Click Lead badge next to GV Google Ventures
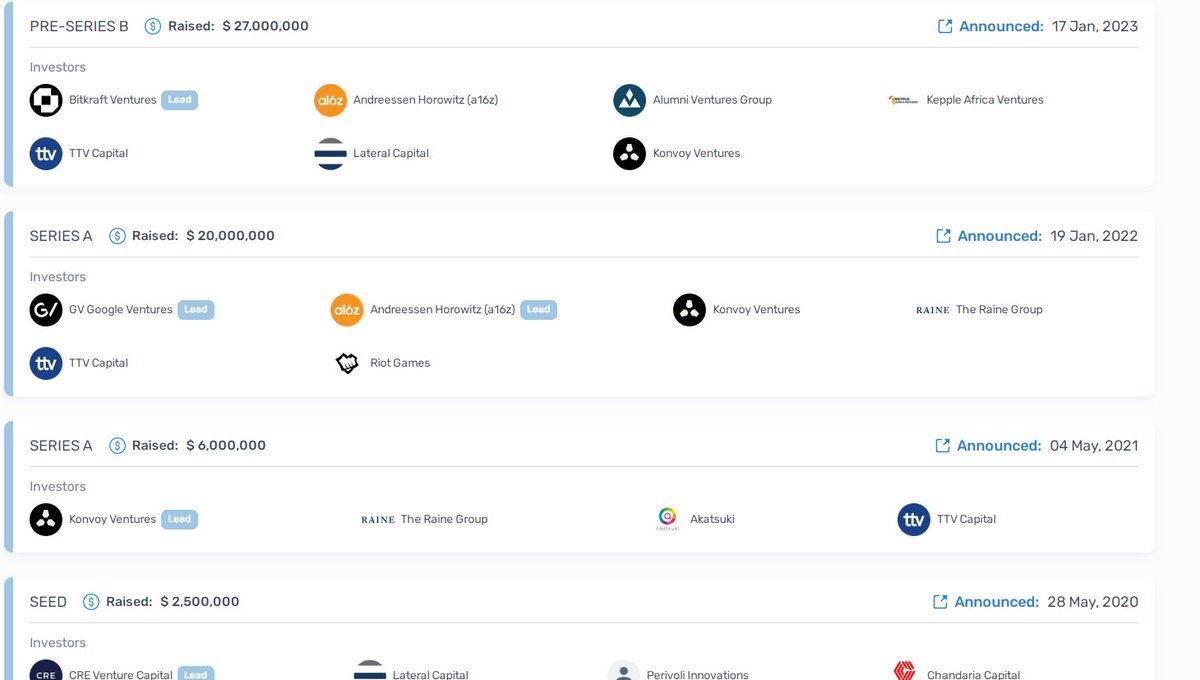1200x680 pixels. 196,310
